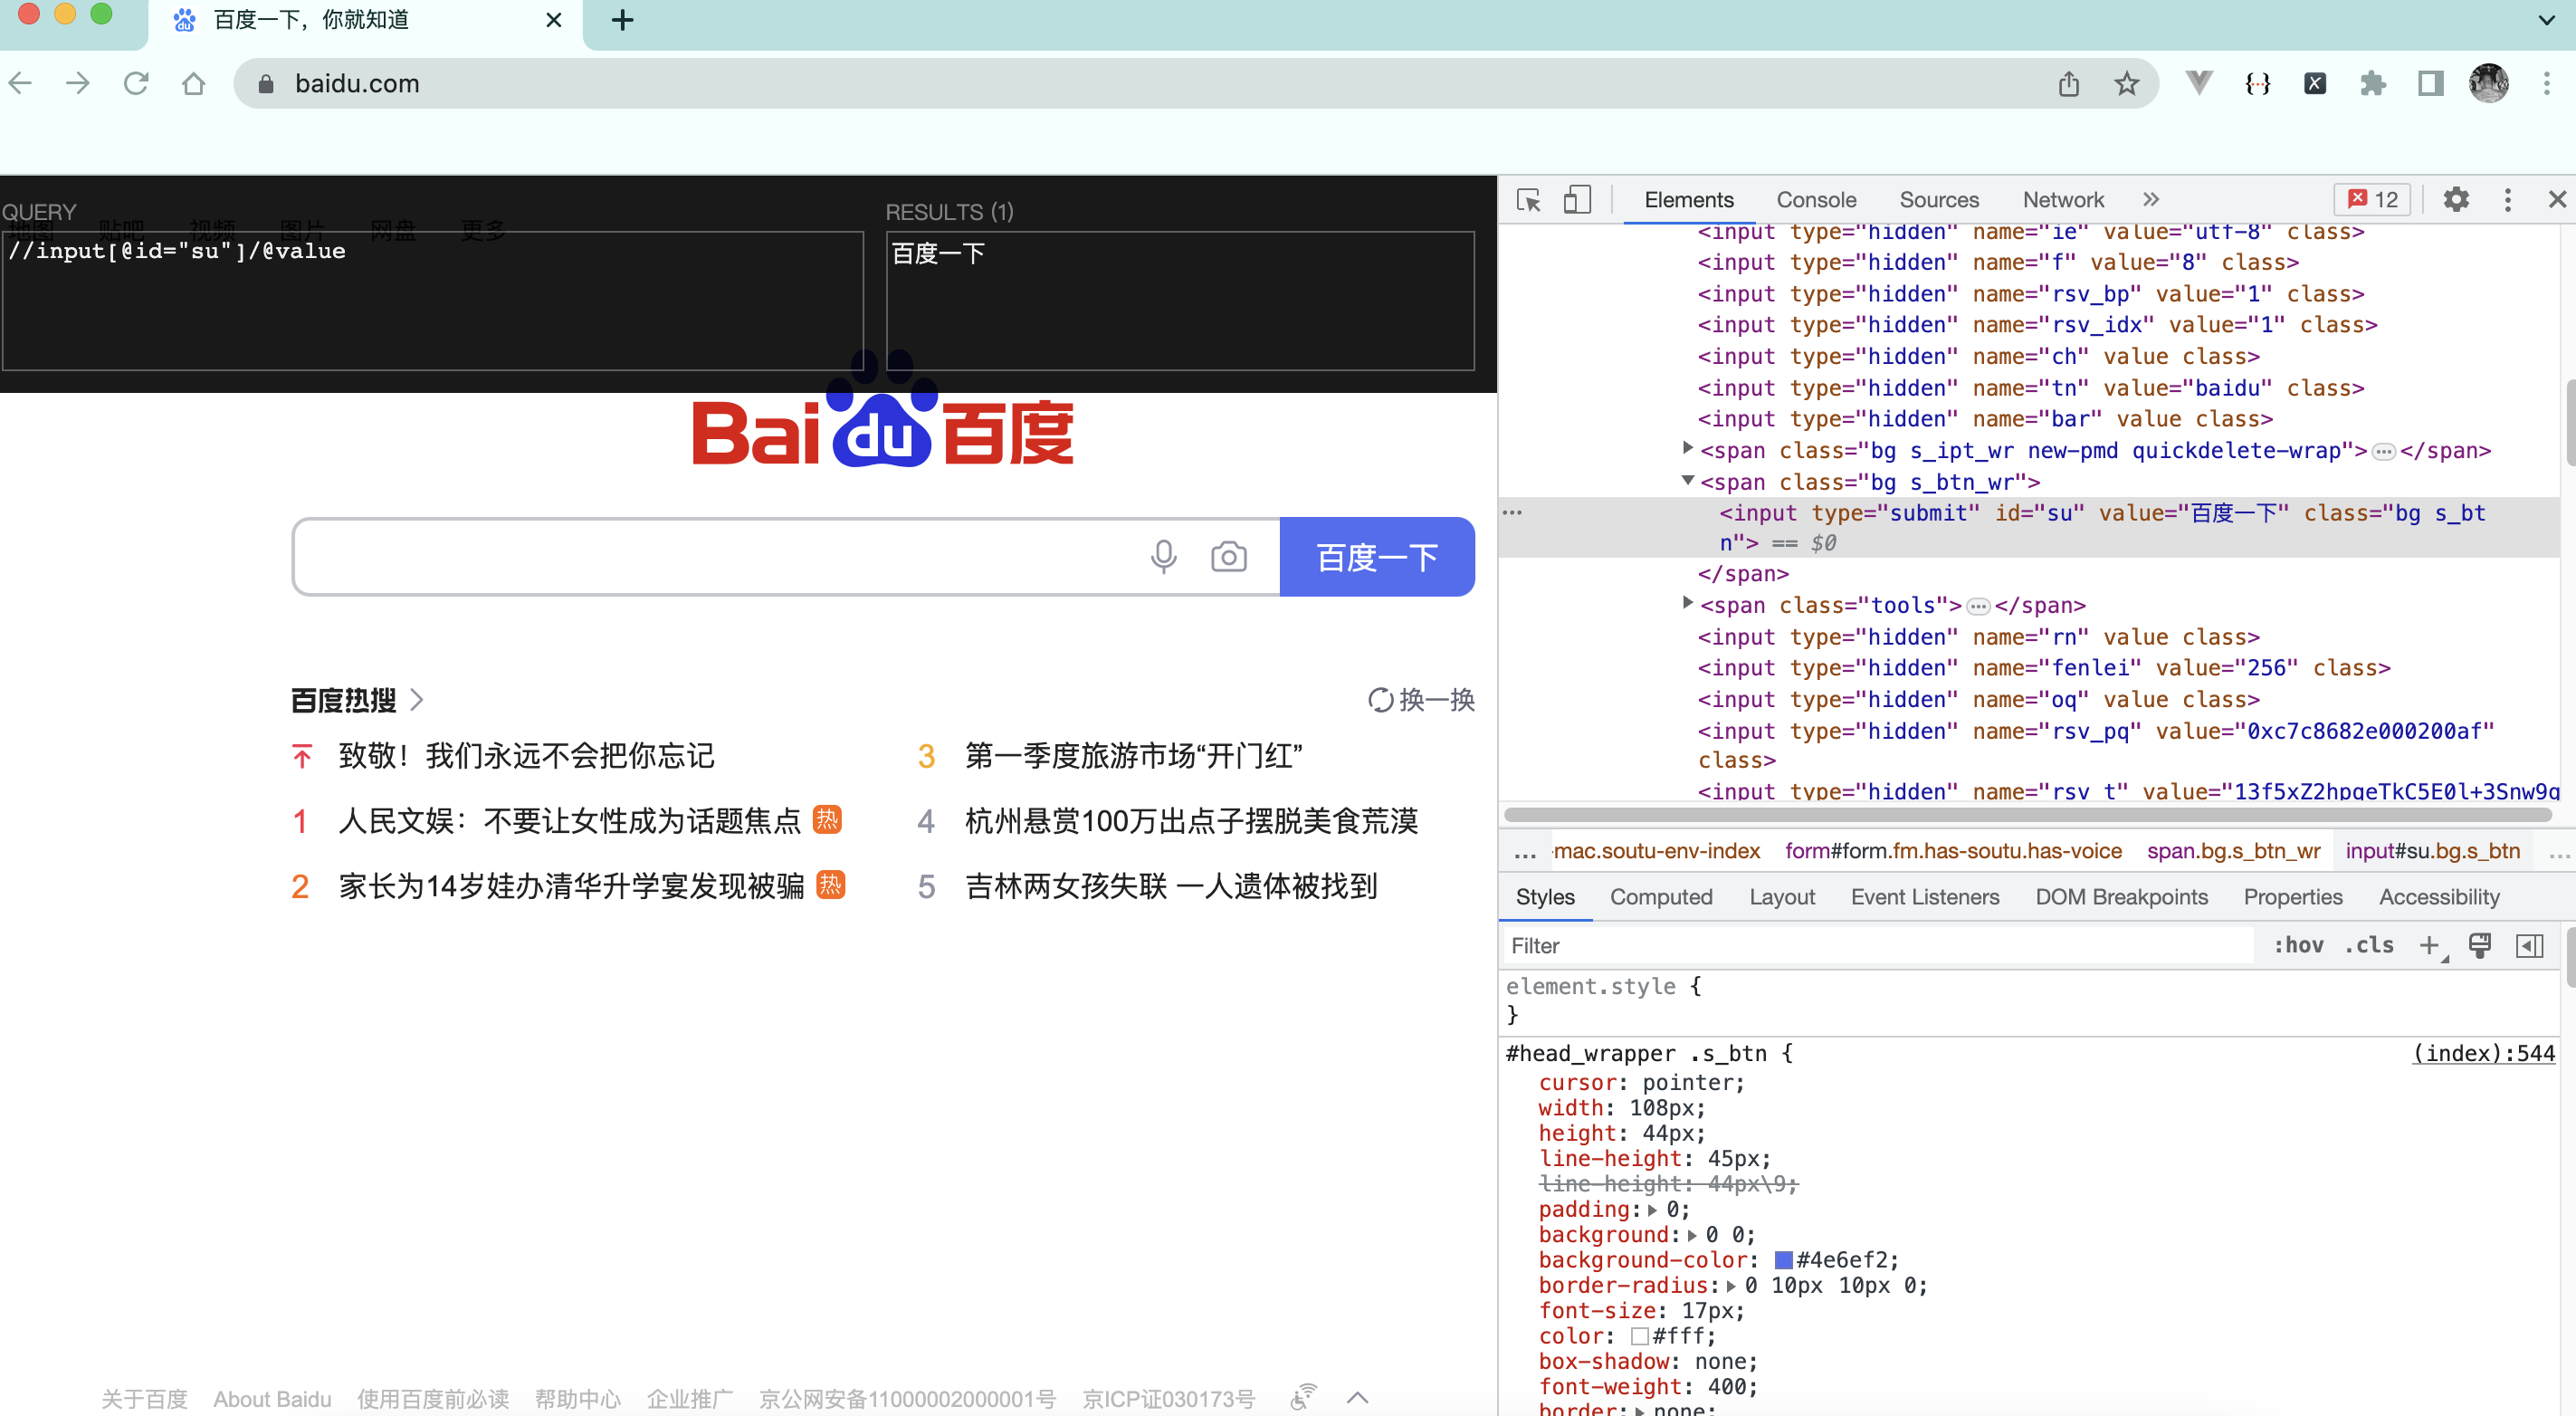Click the 百度一下 search button
Image resolution: width=2576 pixels, height=1416 pixels.
click(x=1376, y=557)
